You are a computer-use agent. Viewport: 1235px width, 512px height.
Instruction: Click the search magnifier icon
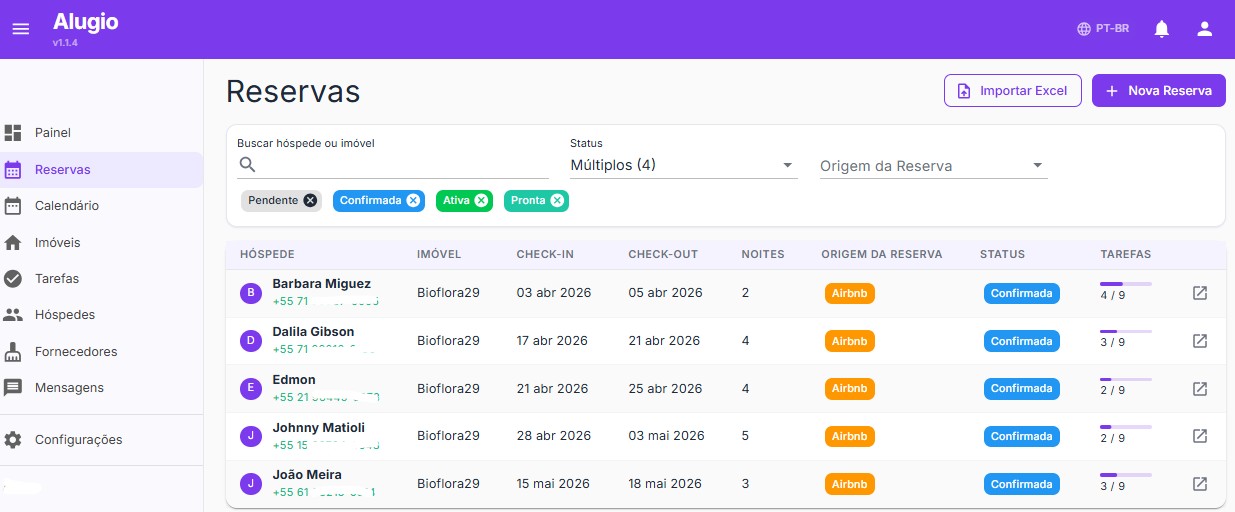point(248,165)
